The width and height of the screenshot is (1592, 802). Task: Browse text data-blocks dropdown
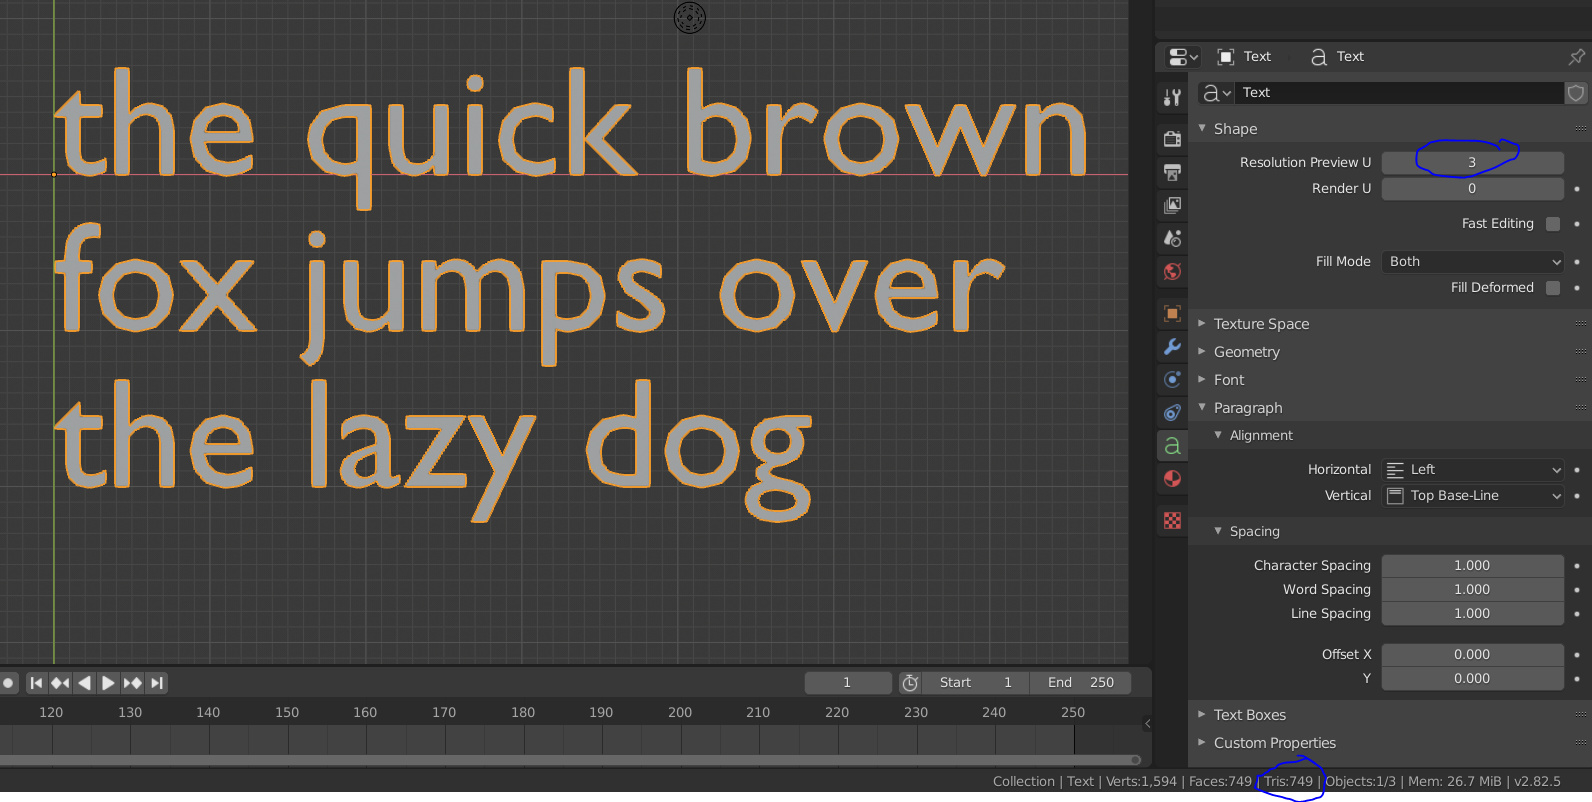click(x=1216, y=93)
